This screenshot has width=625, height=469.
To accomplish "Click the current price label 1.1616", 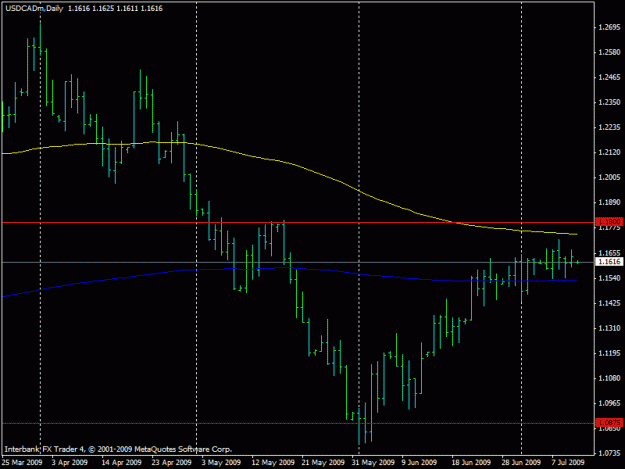I will (609, 262).
